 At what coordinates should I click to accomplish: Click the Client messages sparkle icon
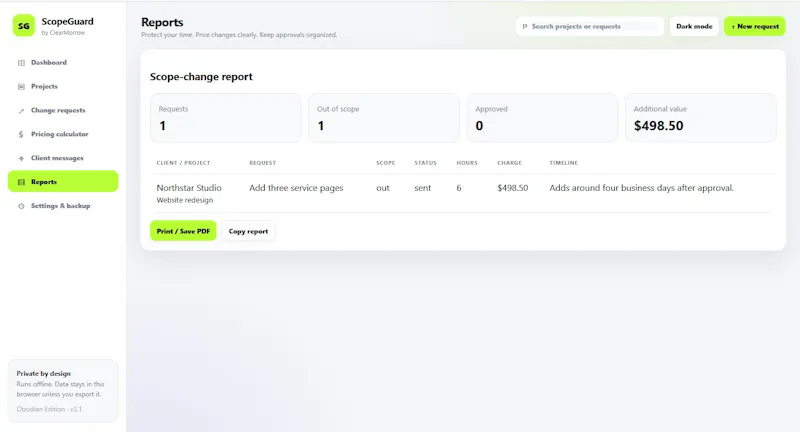coord(21,158)
